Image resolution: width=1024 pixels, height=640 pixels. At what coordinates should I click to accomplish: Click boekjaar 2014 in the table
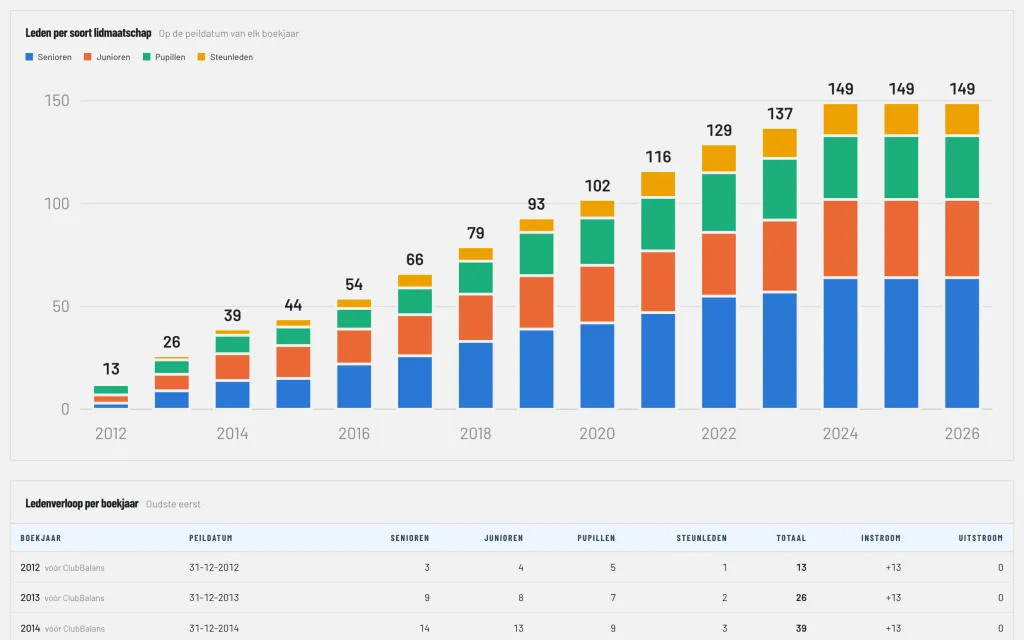30,628
